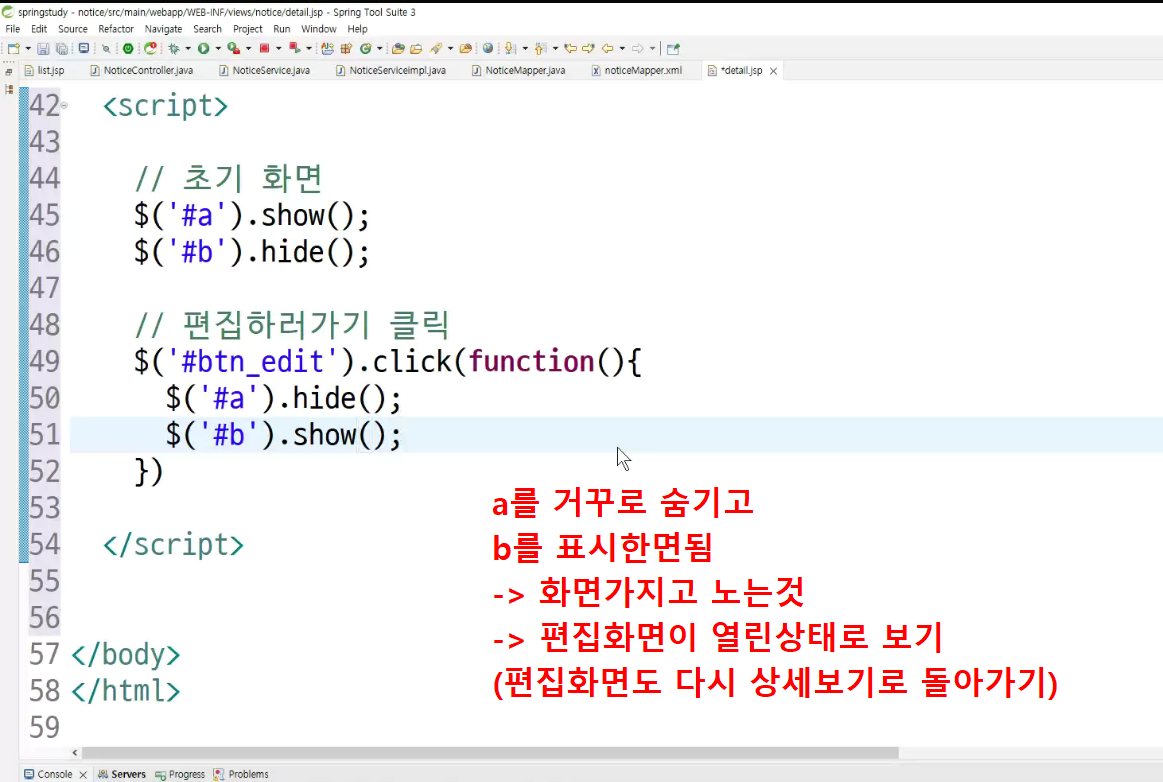Close the detail.jsp editor tab
Image resolution: width=1163 pixels, height=782 pixels.
tap(774, 71)
